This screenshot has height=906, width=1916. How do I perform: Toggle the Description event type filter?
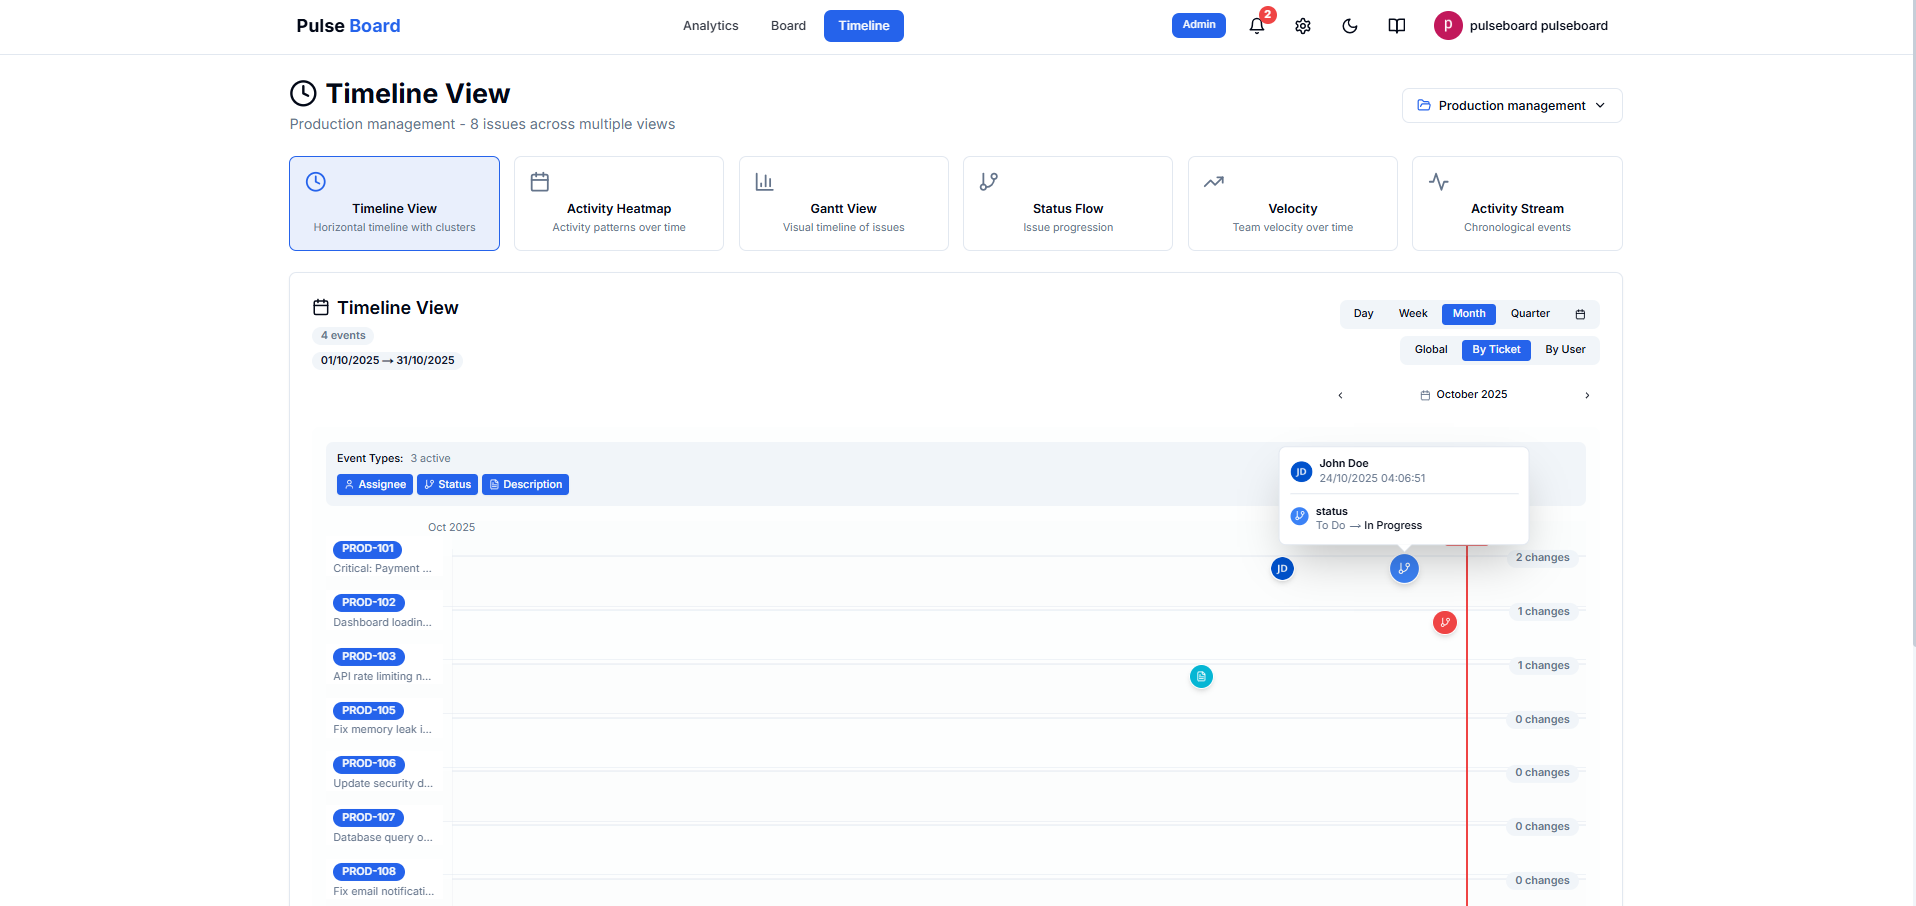pyautogui.click(x=525, y=484)
